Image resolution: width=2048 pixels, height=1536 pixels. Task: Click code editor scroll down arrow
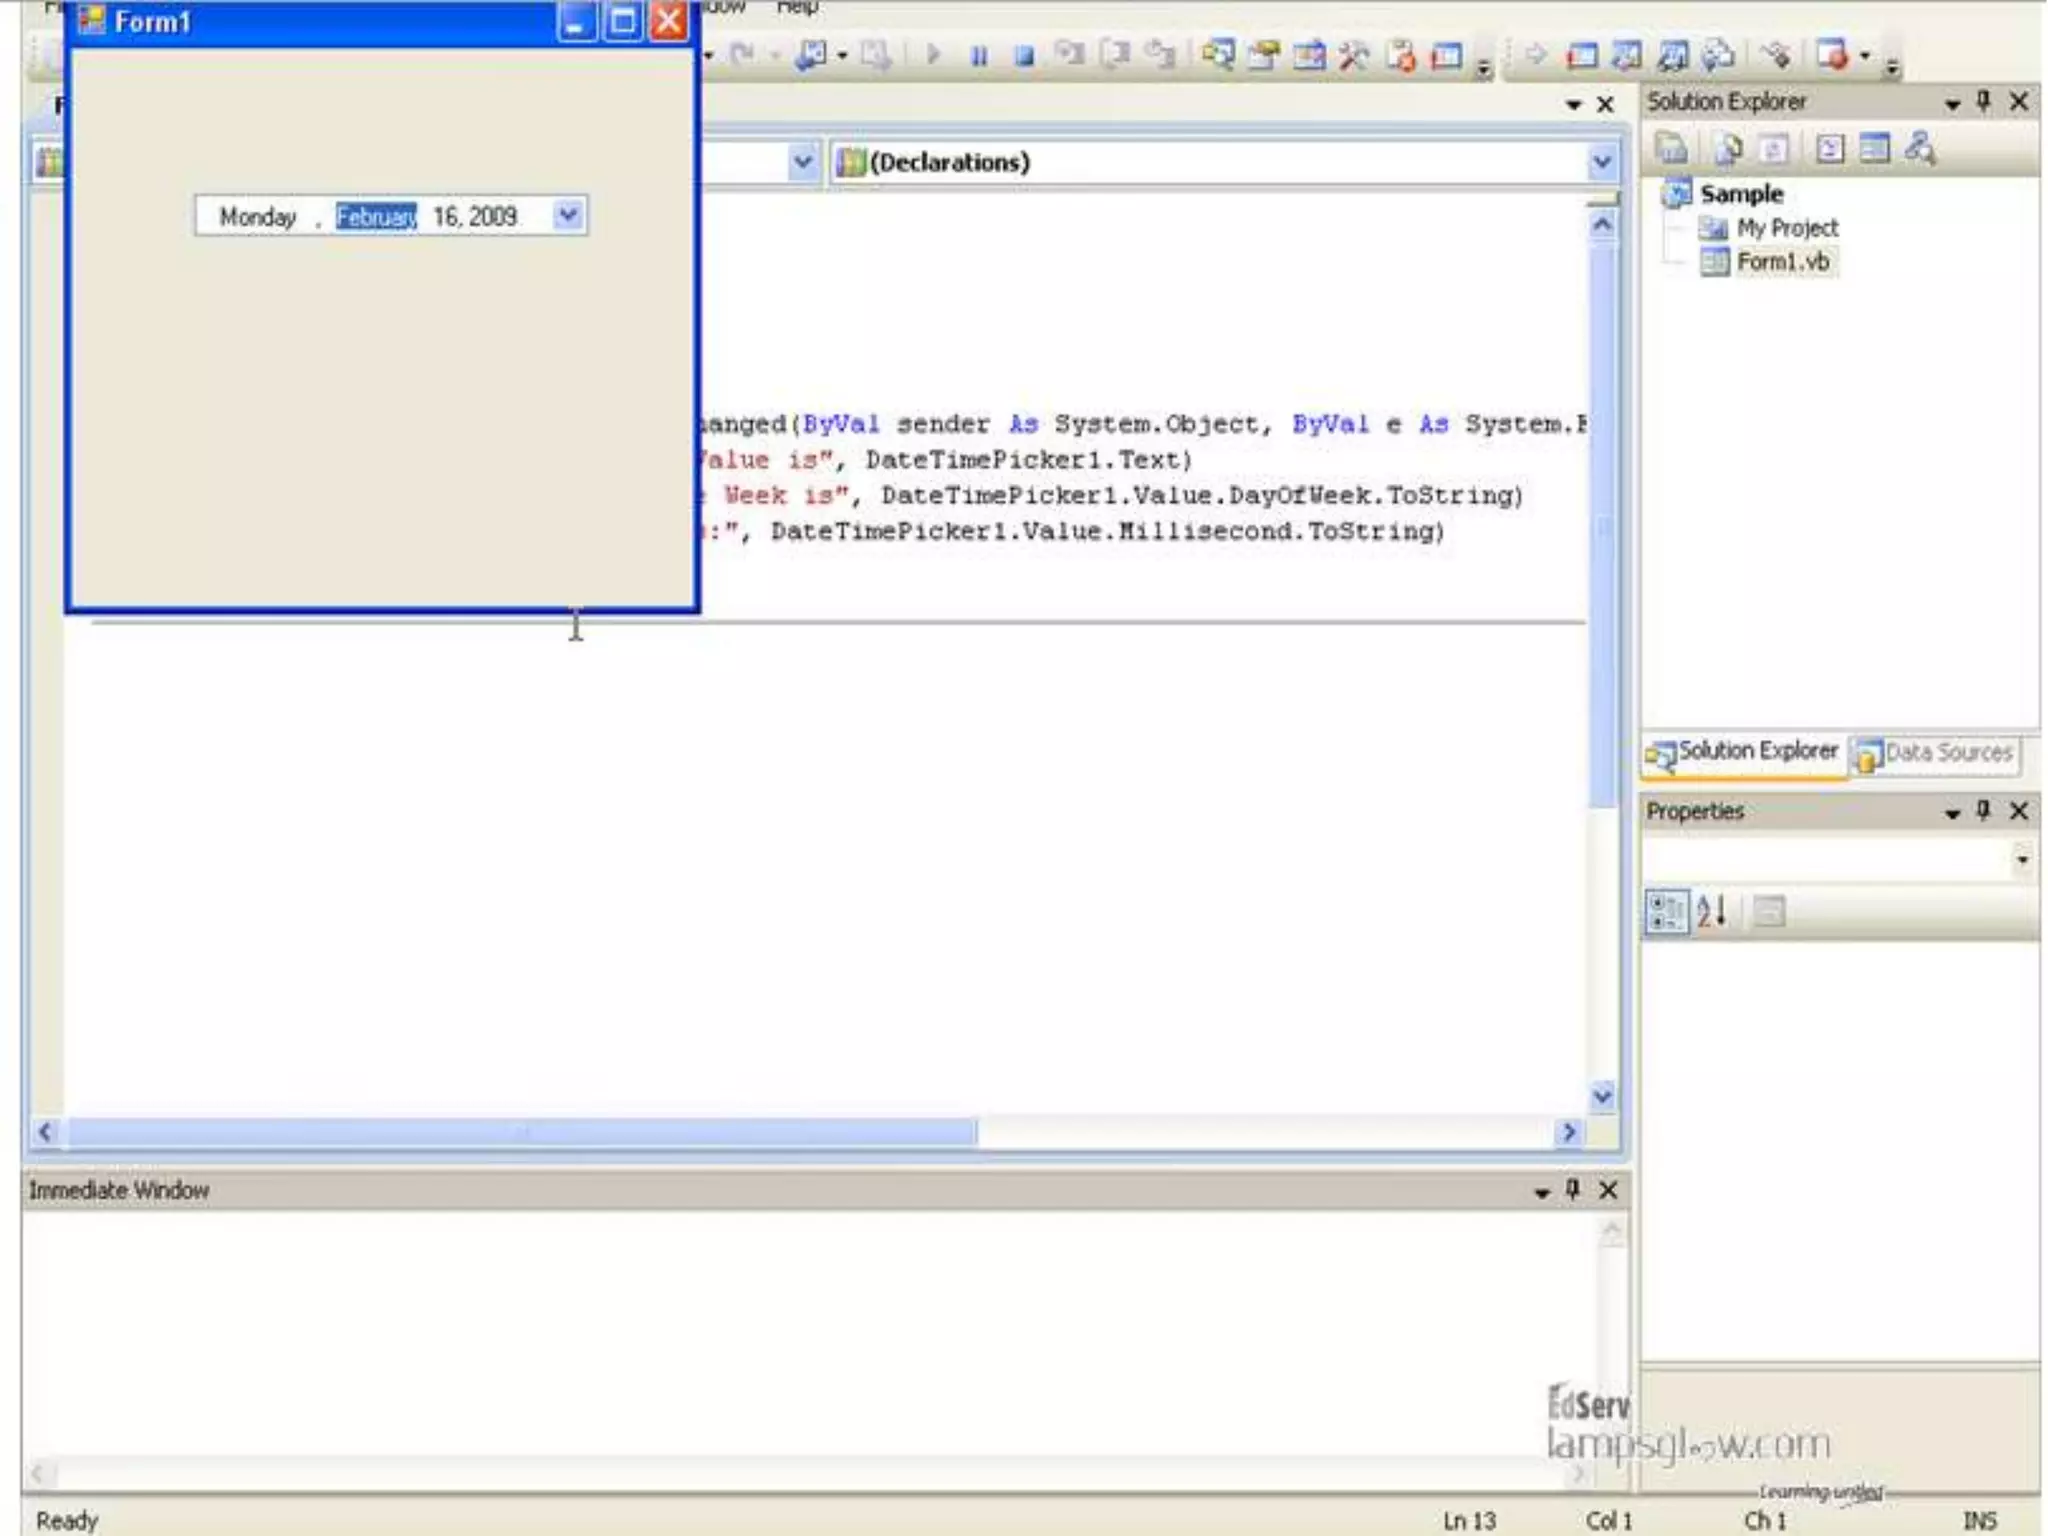pyautogui.click(x=1602, y=1095)
